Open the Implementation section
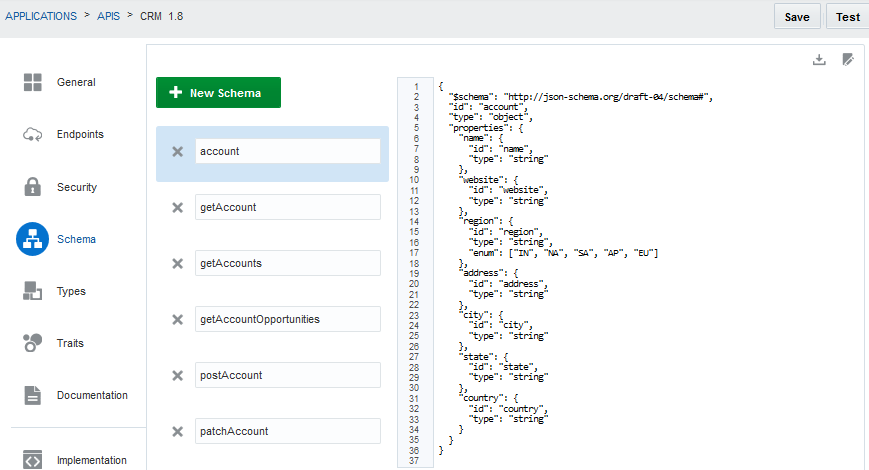This screenshot has height=470, width=869. coord(91,460)
